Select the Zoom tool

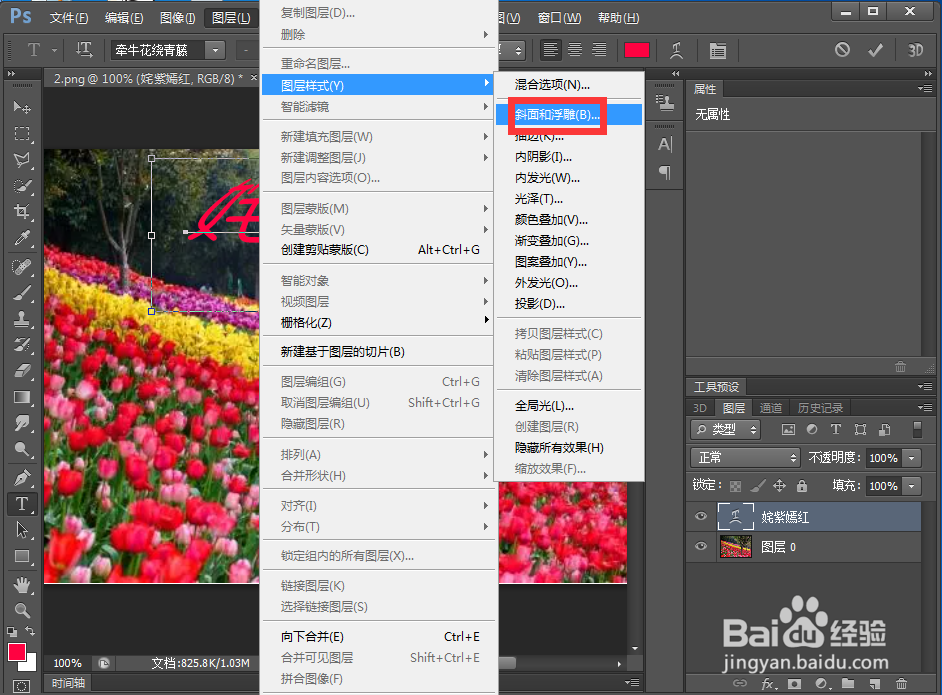(x=22, y=611)
